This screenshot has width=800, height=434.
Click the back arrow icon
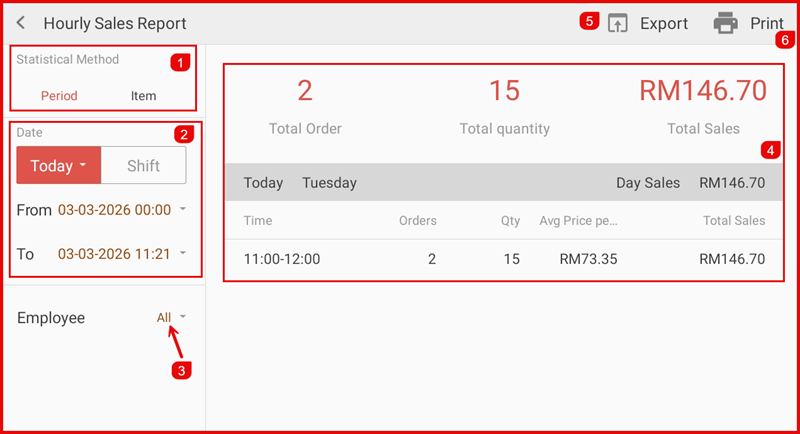point(21,23)
